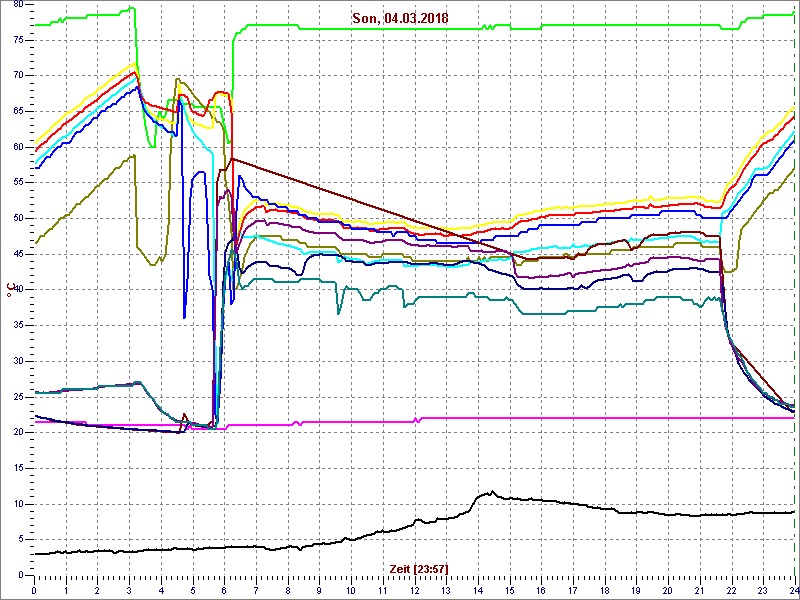Select hour 18 on the time axis

604,590
